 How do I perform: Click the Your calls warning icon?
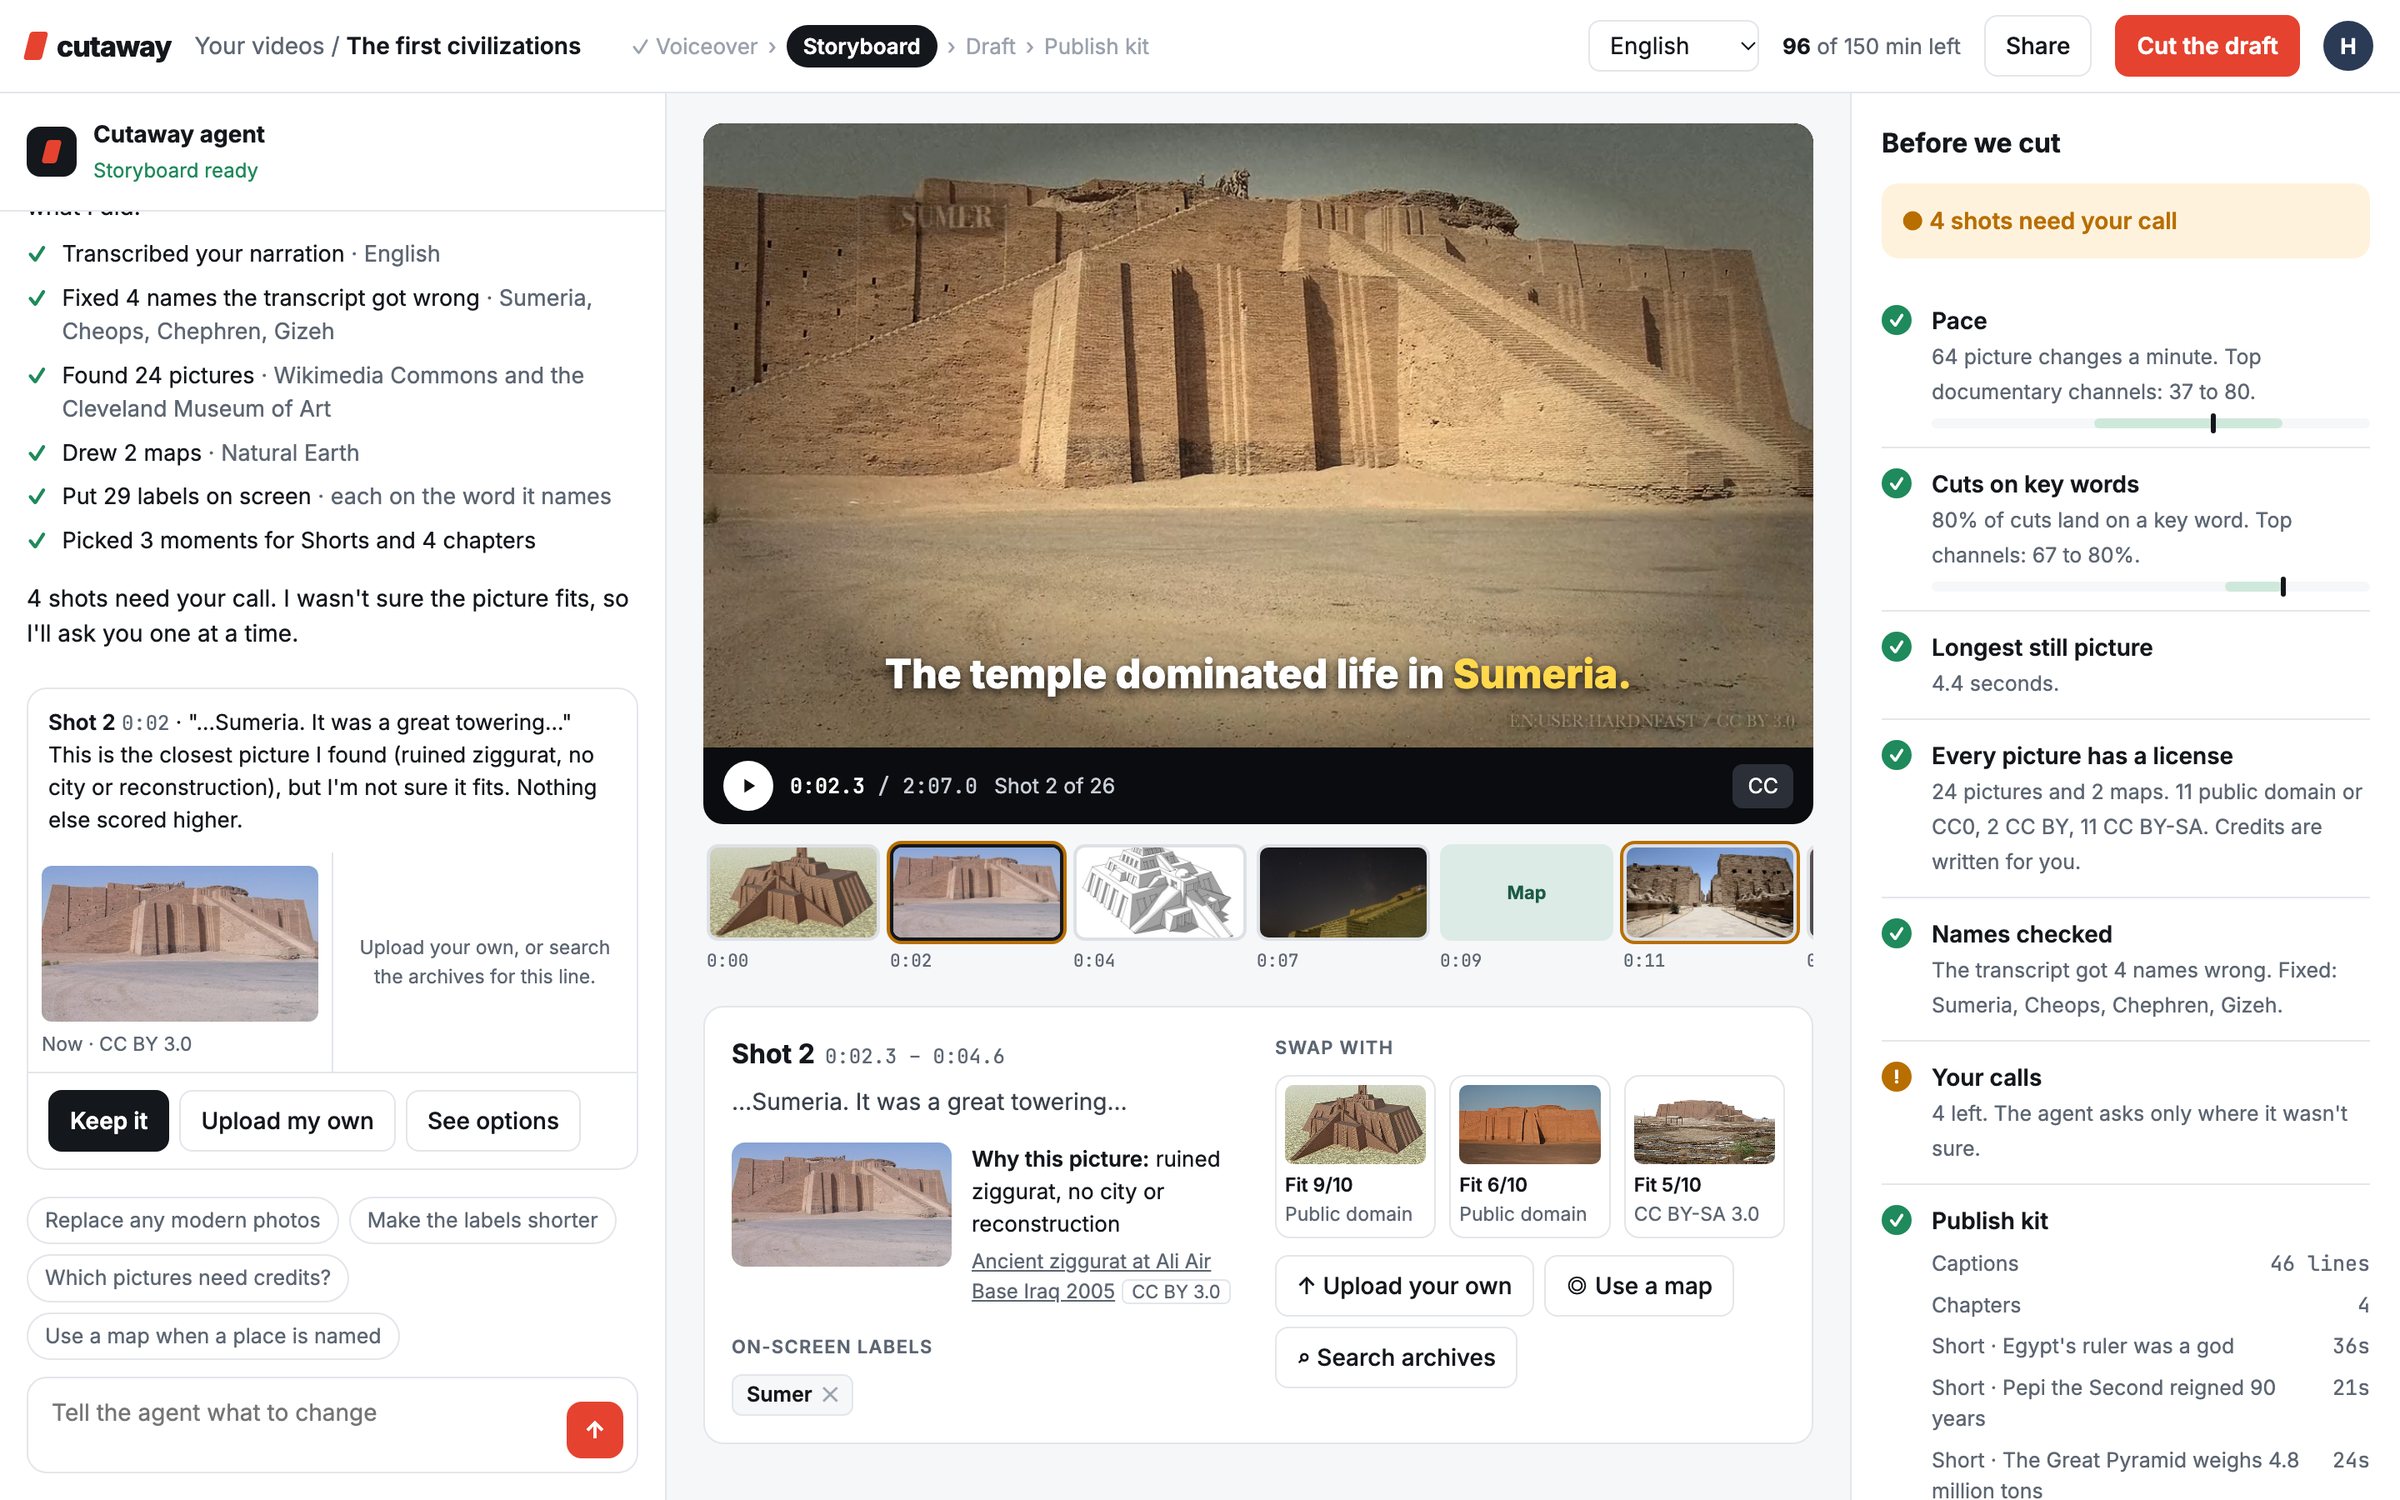[1896, 1077]
